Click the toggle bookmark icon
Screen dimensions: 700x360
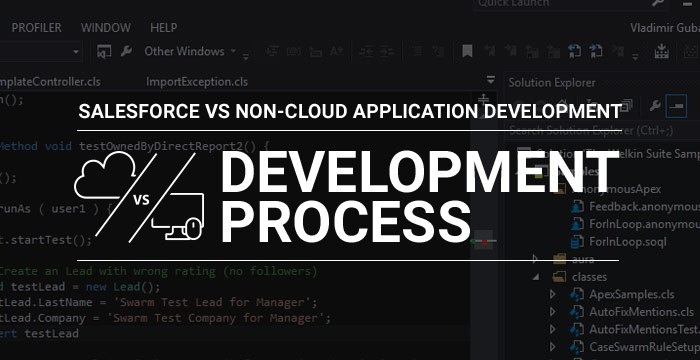467,51
